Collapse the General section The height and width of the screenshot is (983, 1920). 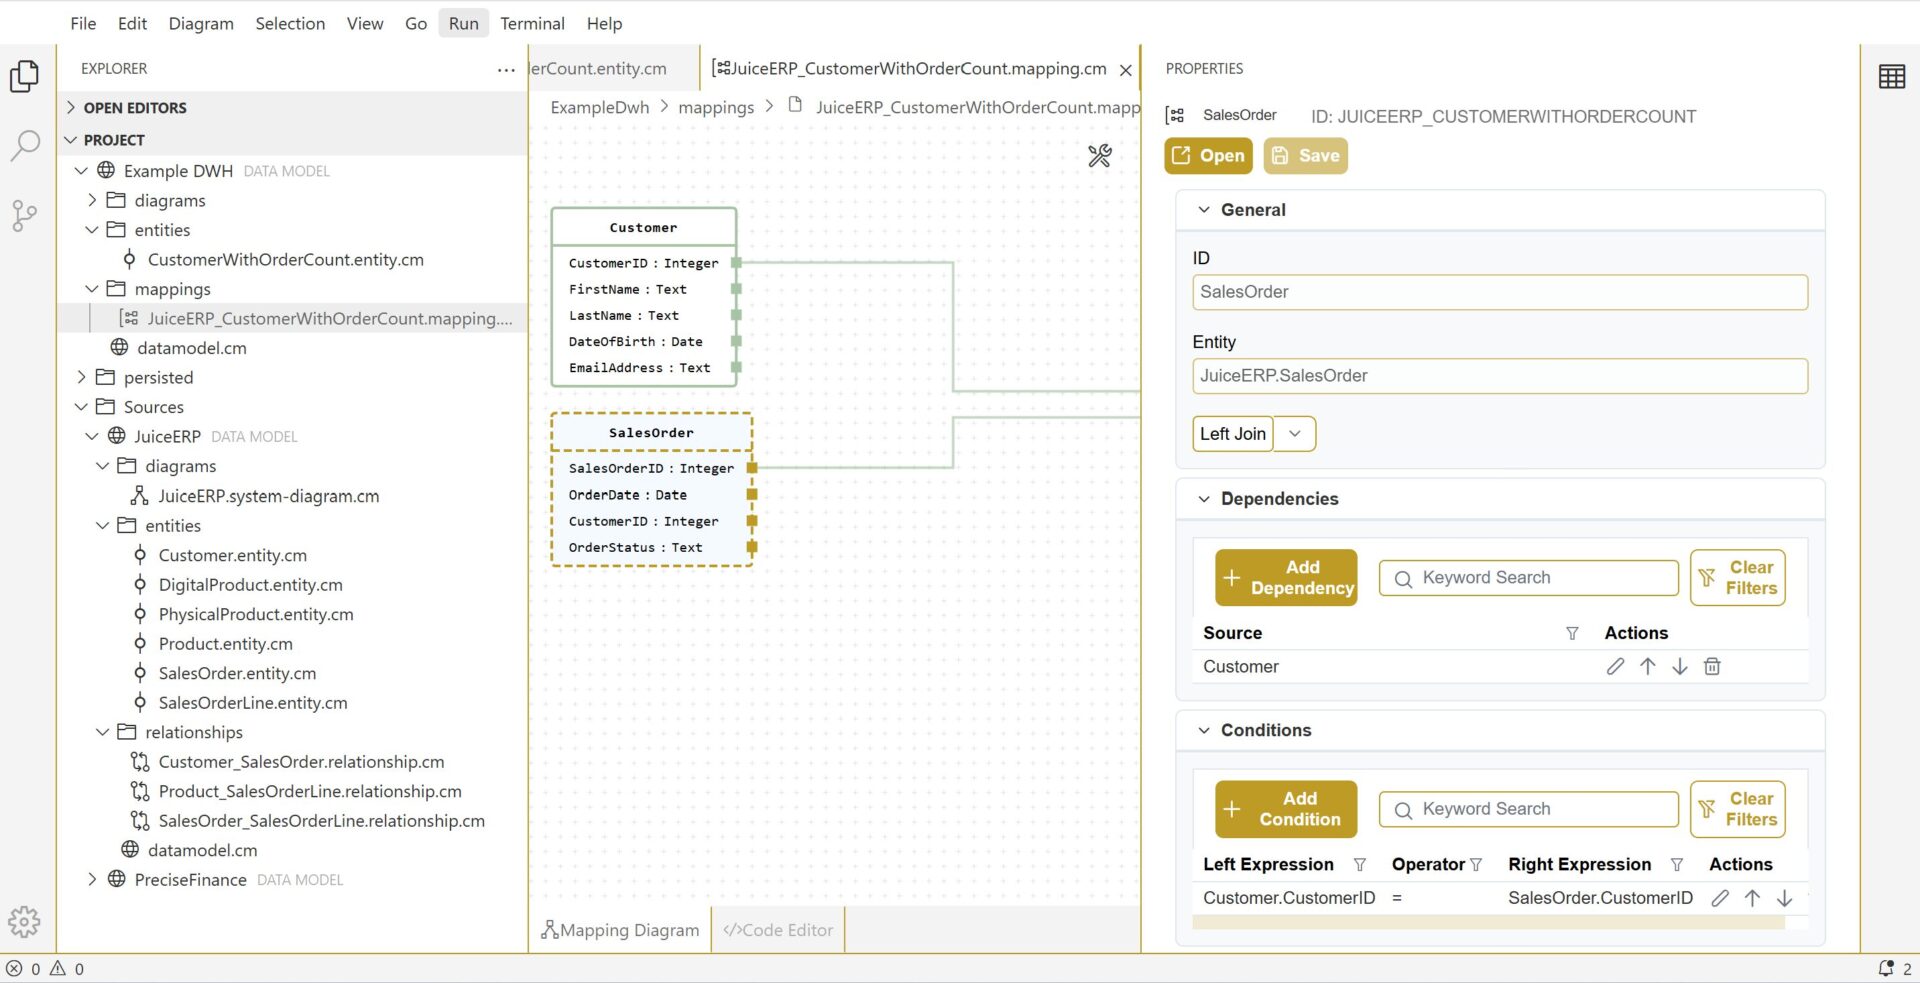[x=1204, y=210]
